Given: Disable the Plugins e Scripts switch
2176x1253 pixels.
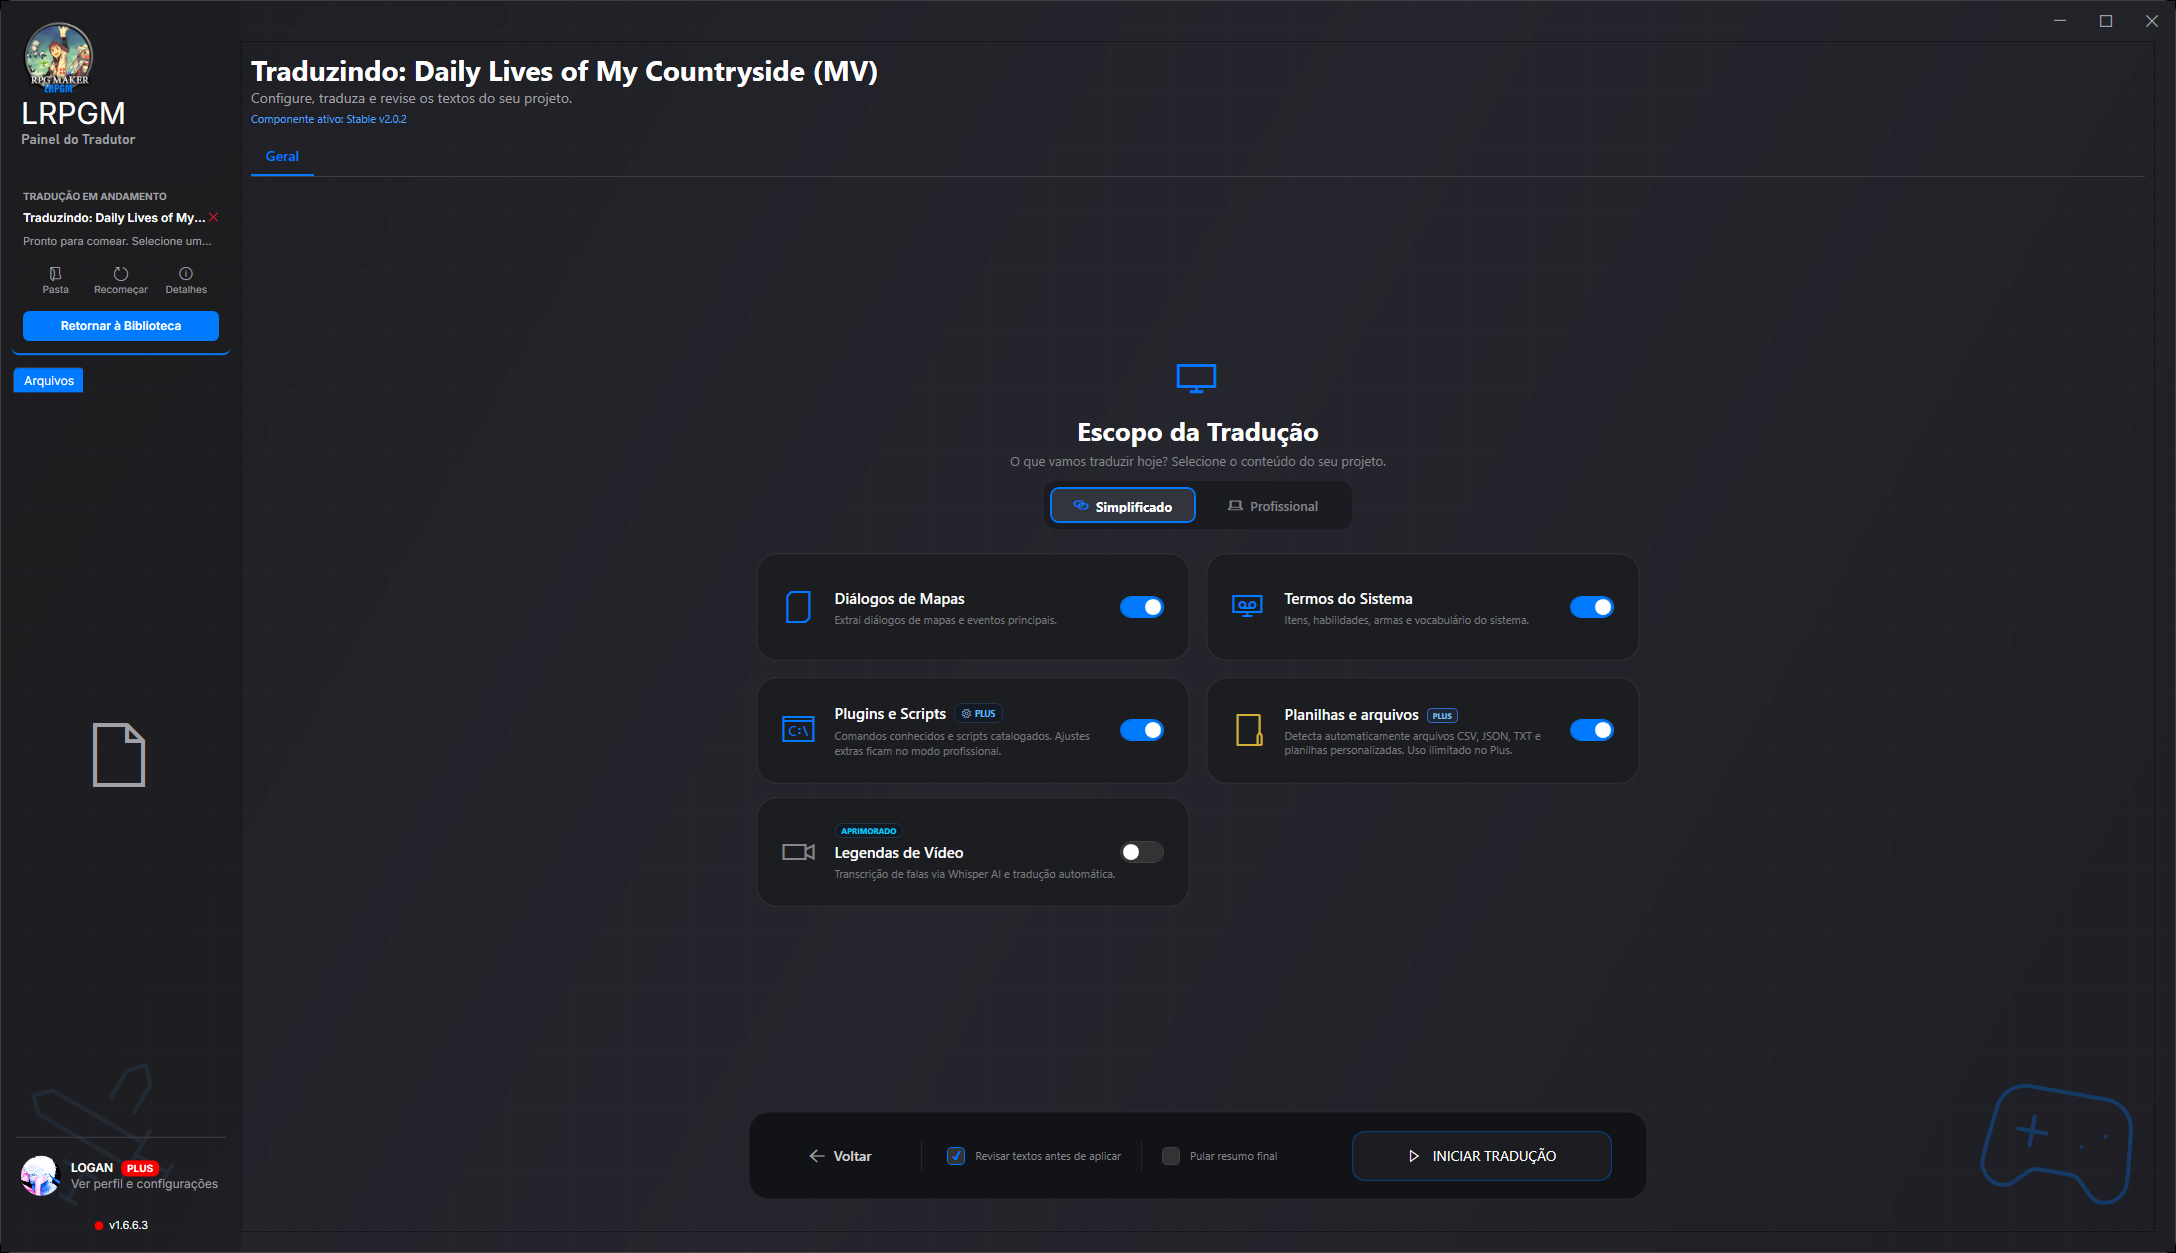Looking at the screenshot, I should (1142, 730).
